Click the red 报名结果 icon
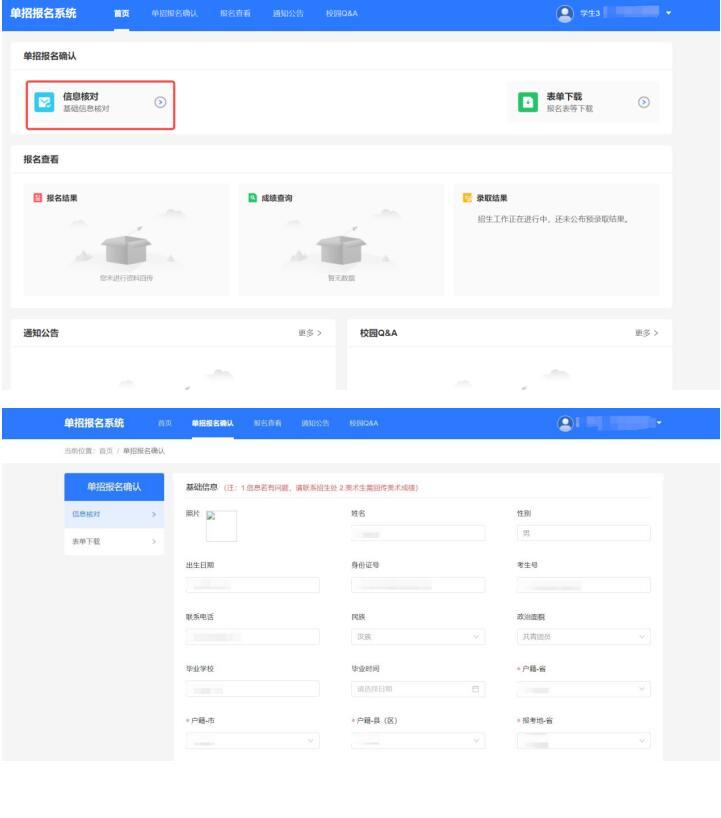Screen dimensions: 721x818 [x=37, y=198]
